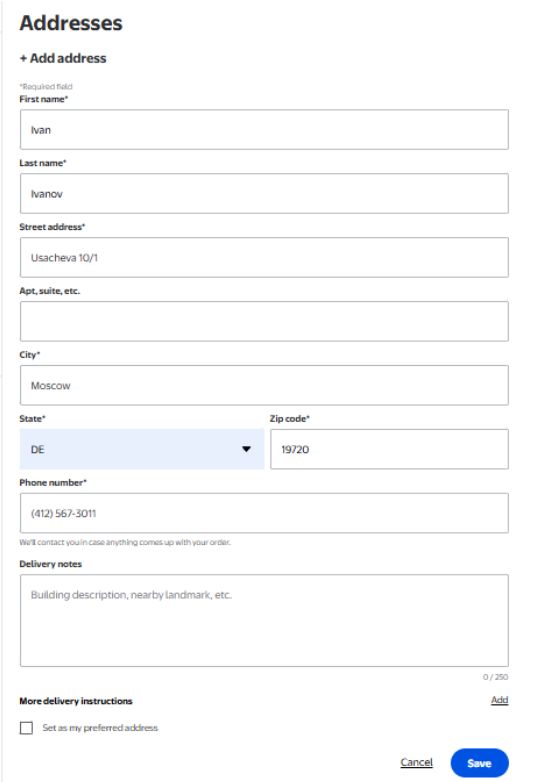Open the State dropdown showing DE
The width and height of the screenshot is (541, 782).
[x=142, y=449]
